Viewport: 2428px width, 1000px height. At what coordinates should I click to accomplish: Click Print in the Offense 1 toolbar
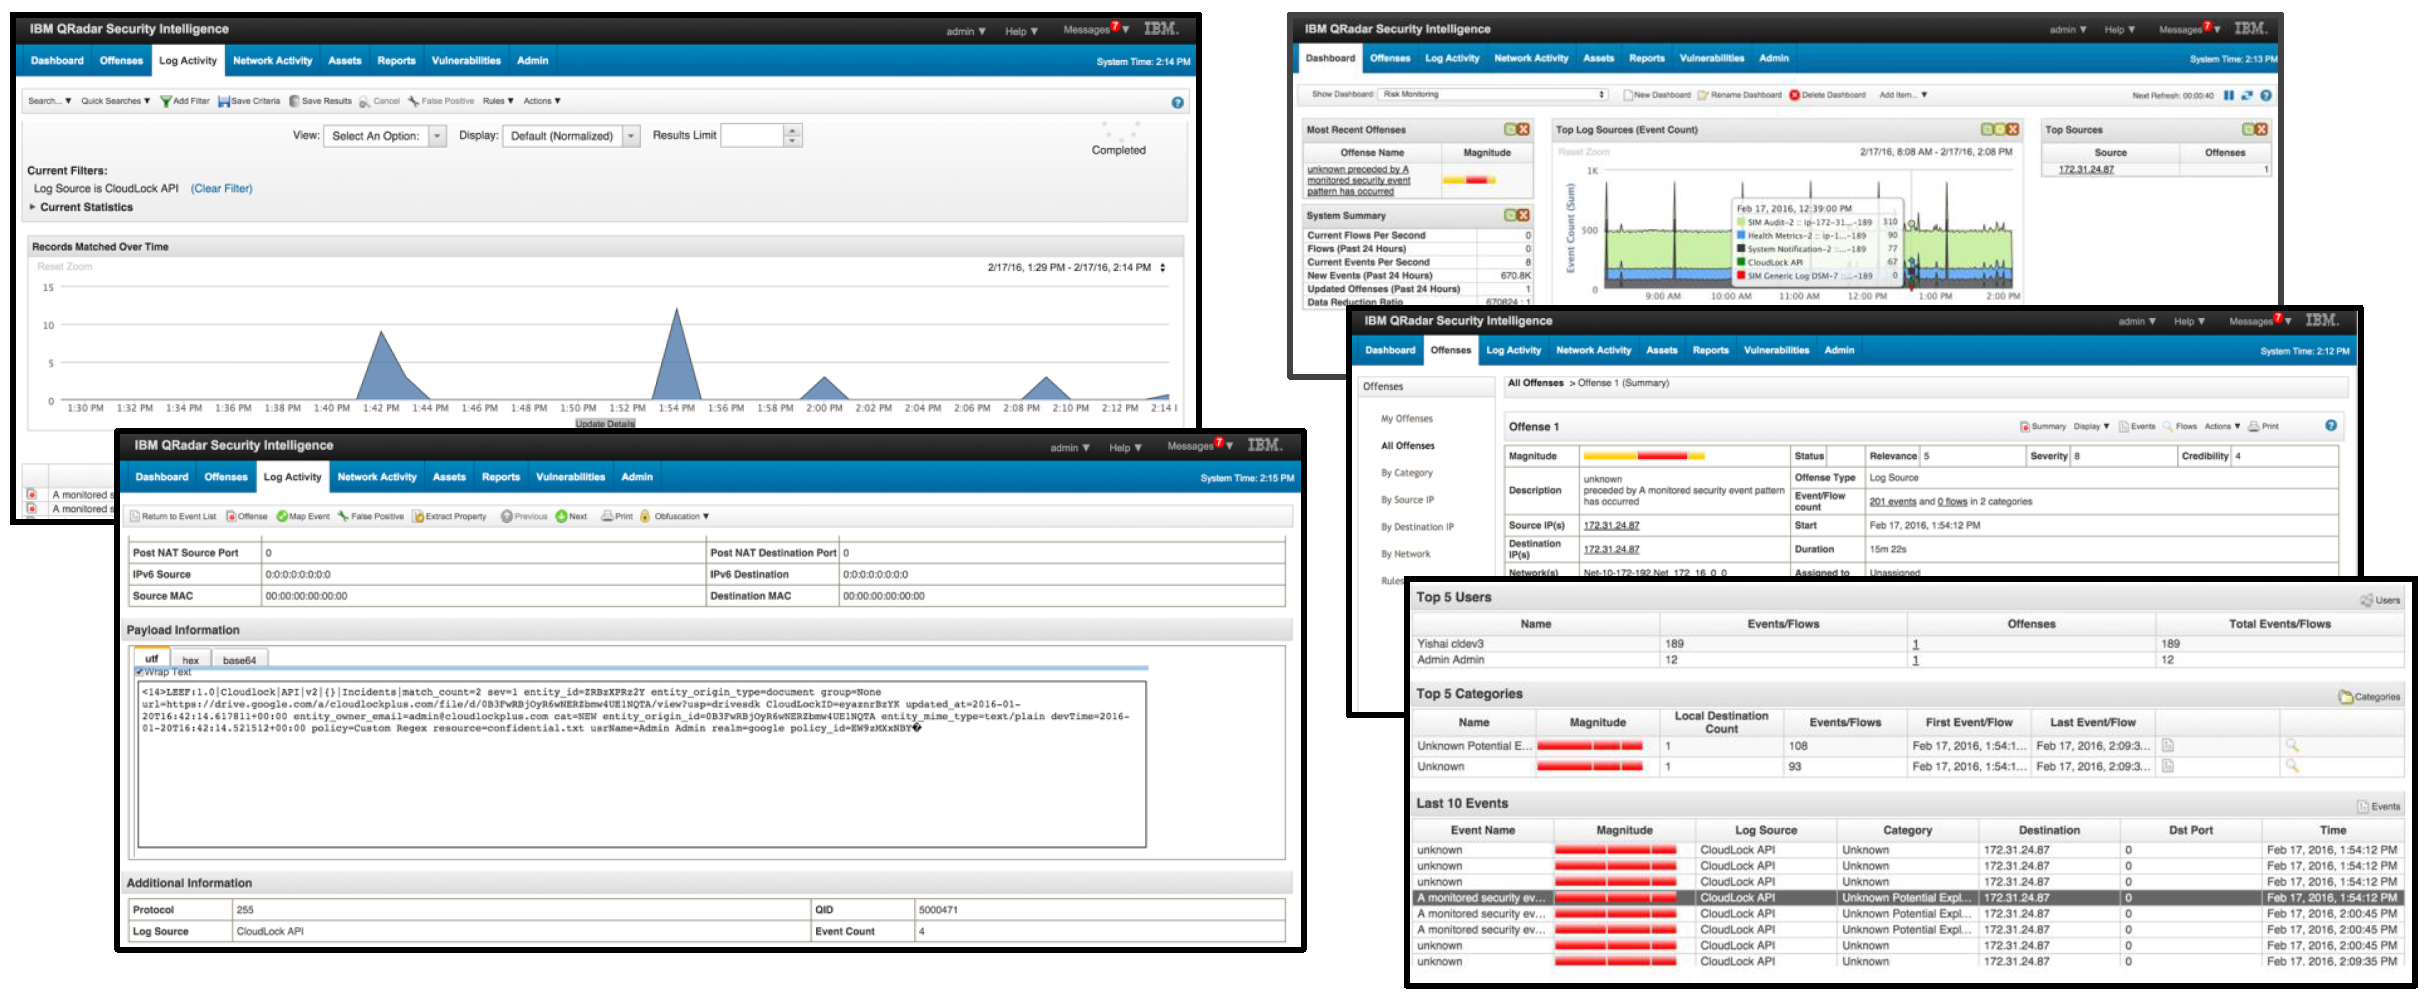tap(2263, 427)
